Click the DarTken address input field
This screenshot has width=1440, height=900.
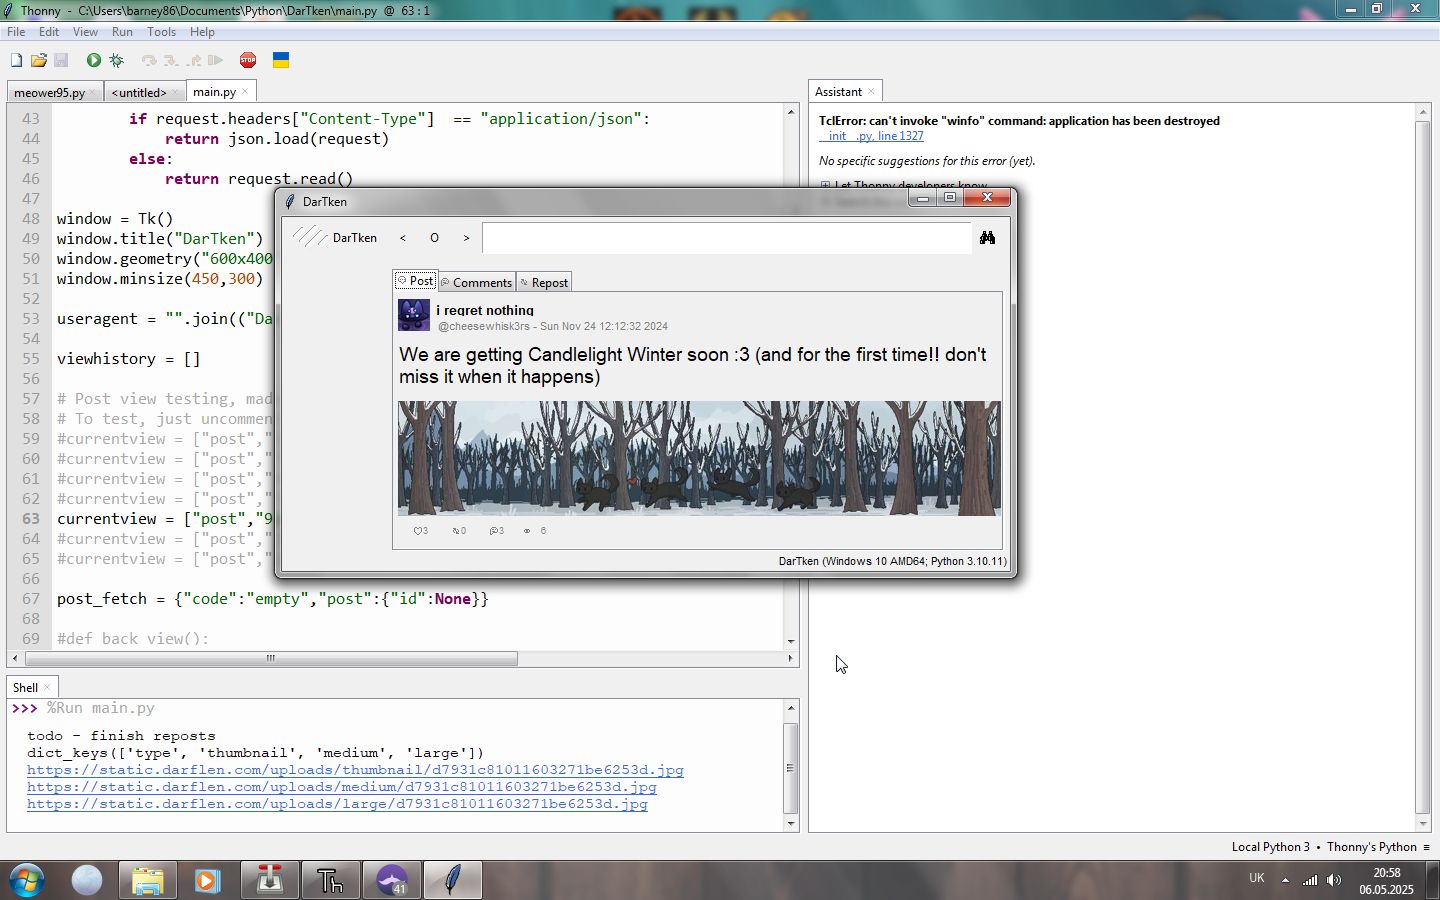tap(727, 238)
